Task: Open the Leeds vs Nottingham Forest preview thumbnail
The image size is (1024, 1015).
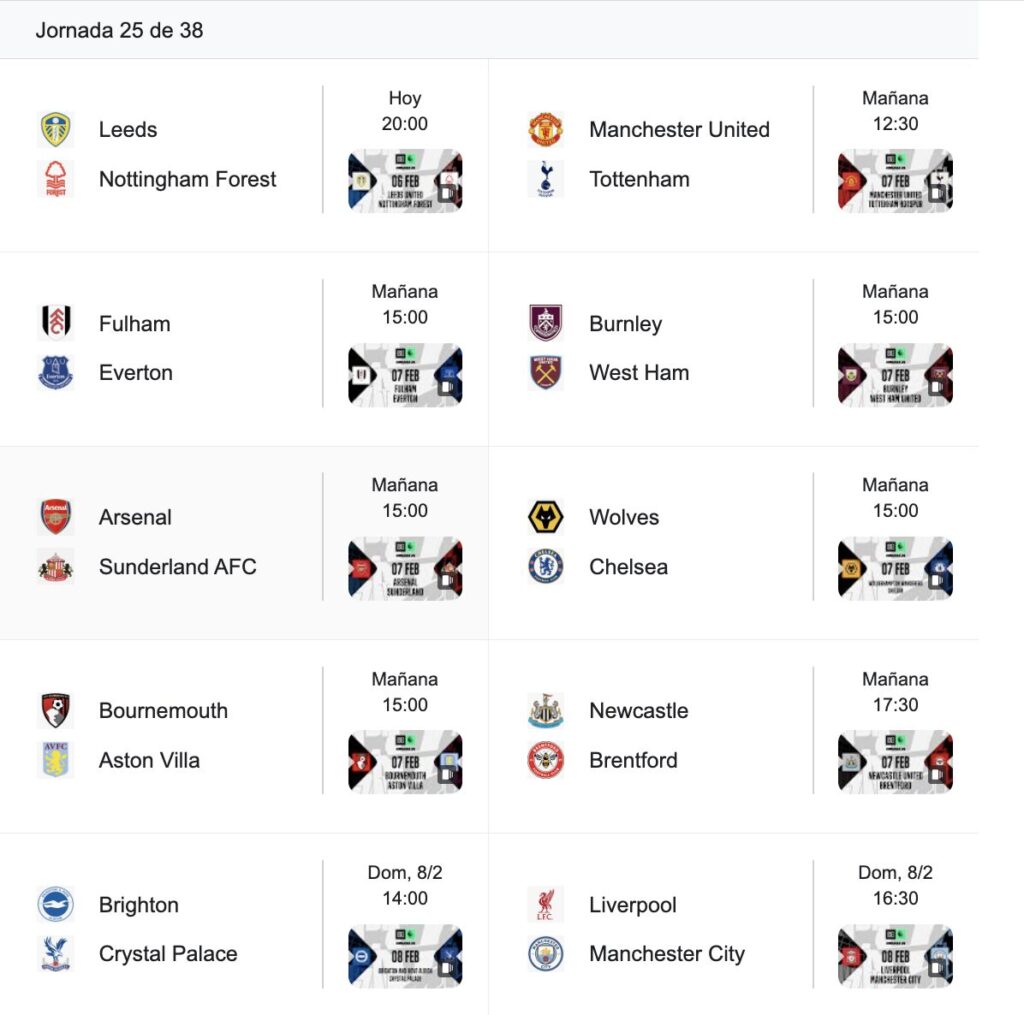Action: 405,181
